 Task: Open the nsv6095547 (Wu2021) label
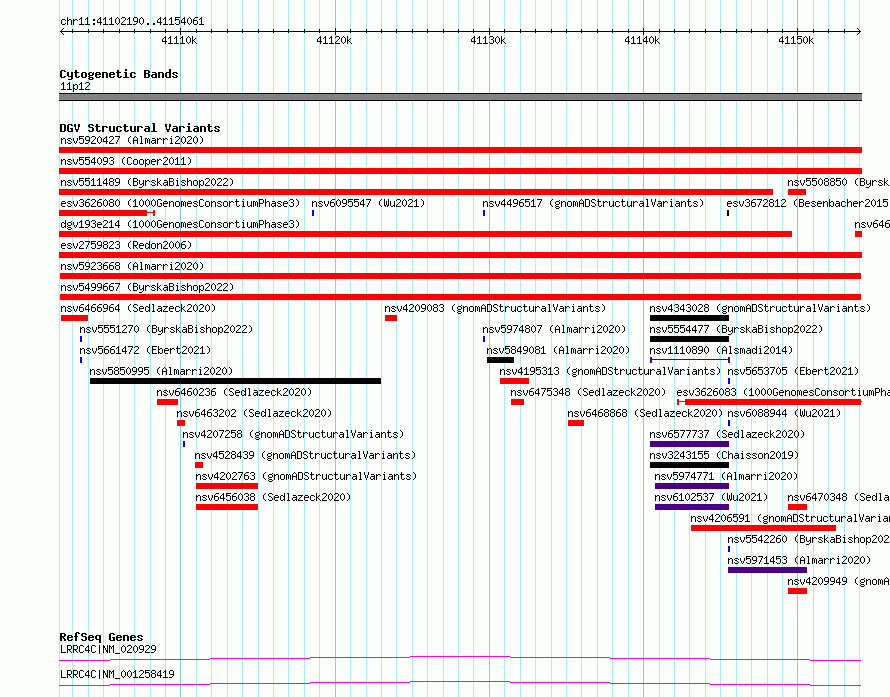[368, 203]
